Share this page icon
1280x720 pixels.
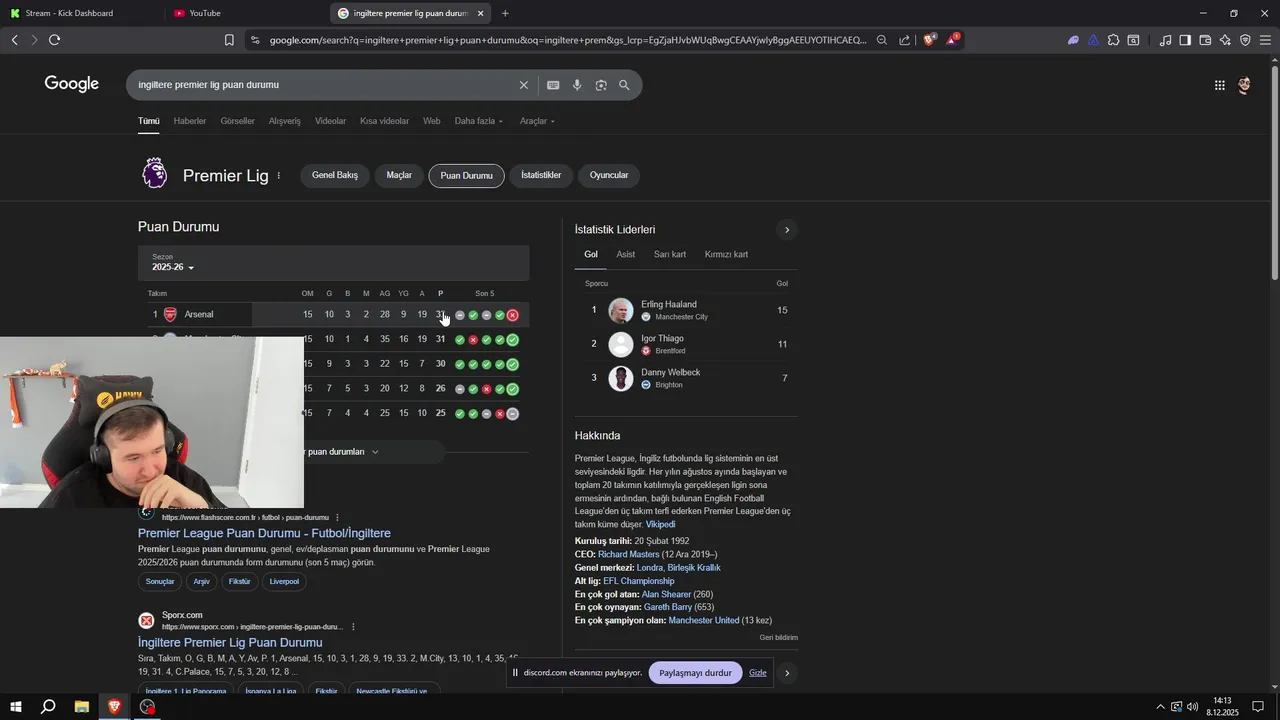click(x=905, y=40)
